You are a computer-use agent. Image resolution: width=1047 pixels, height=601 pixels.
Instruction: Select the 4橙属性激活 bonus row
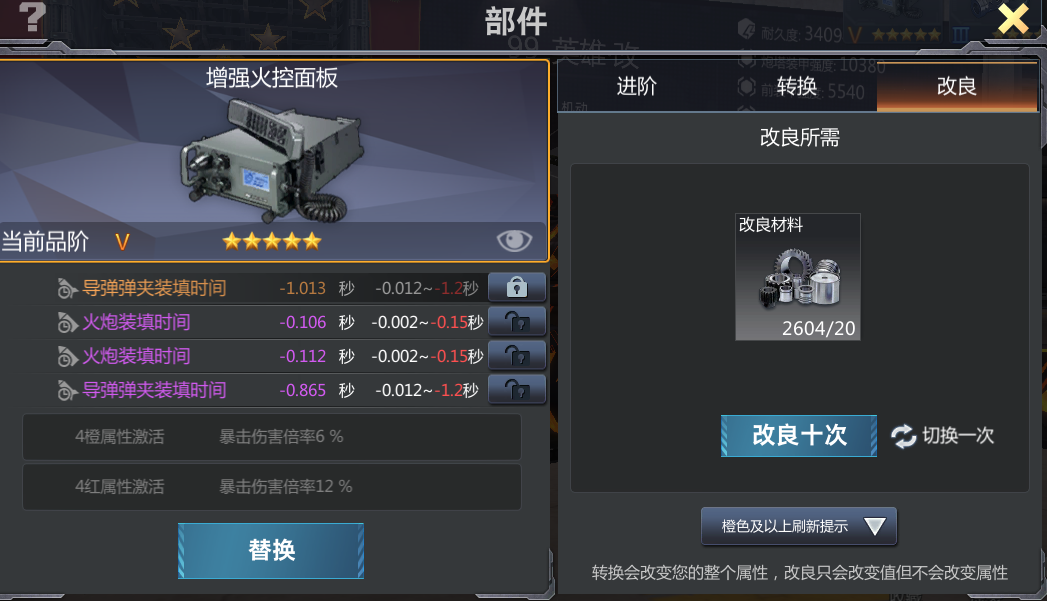pyautogui.click(x=272, y=437)
